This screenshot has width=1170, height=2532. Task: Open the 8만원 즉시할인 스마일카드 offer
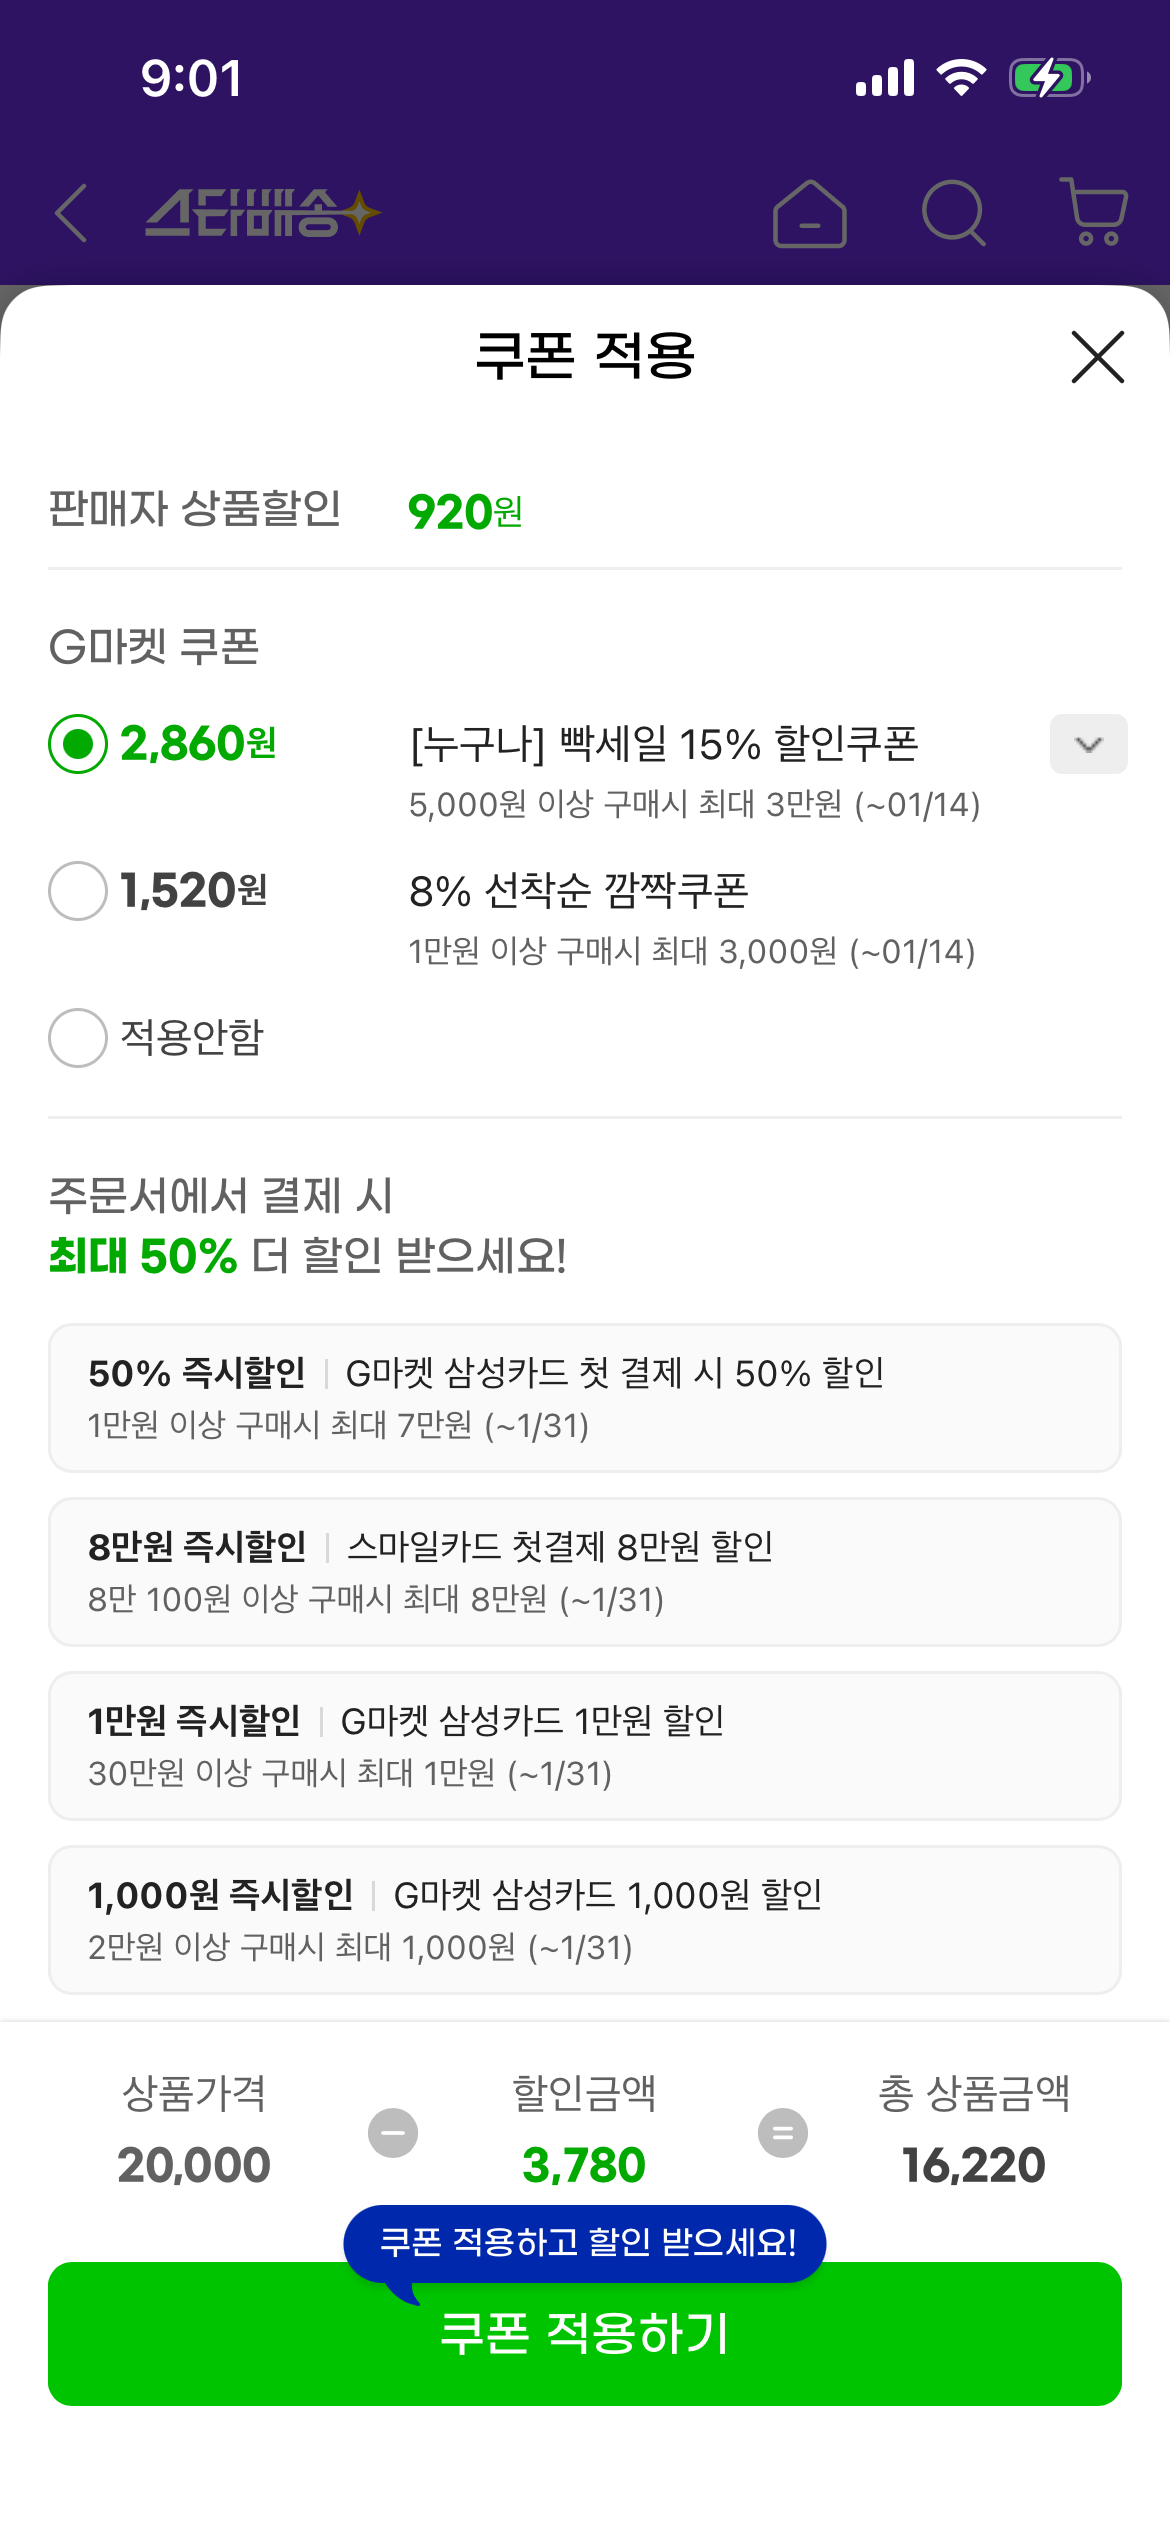pos(584,1572)
